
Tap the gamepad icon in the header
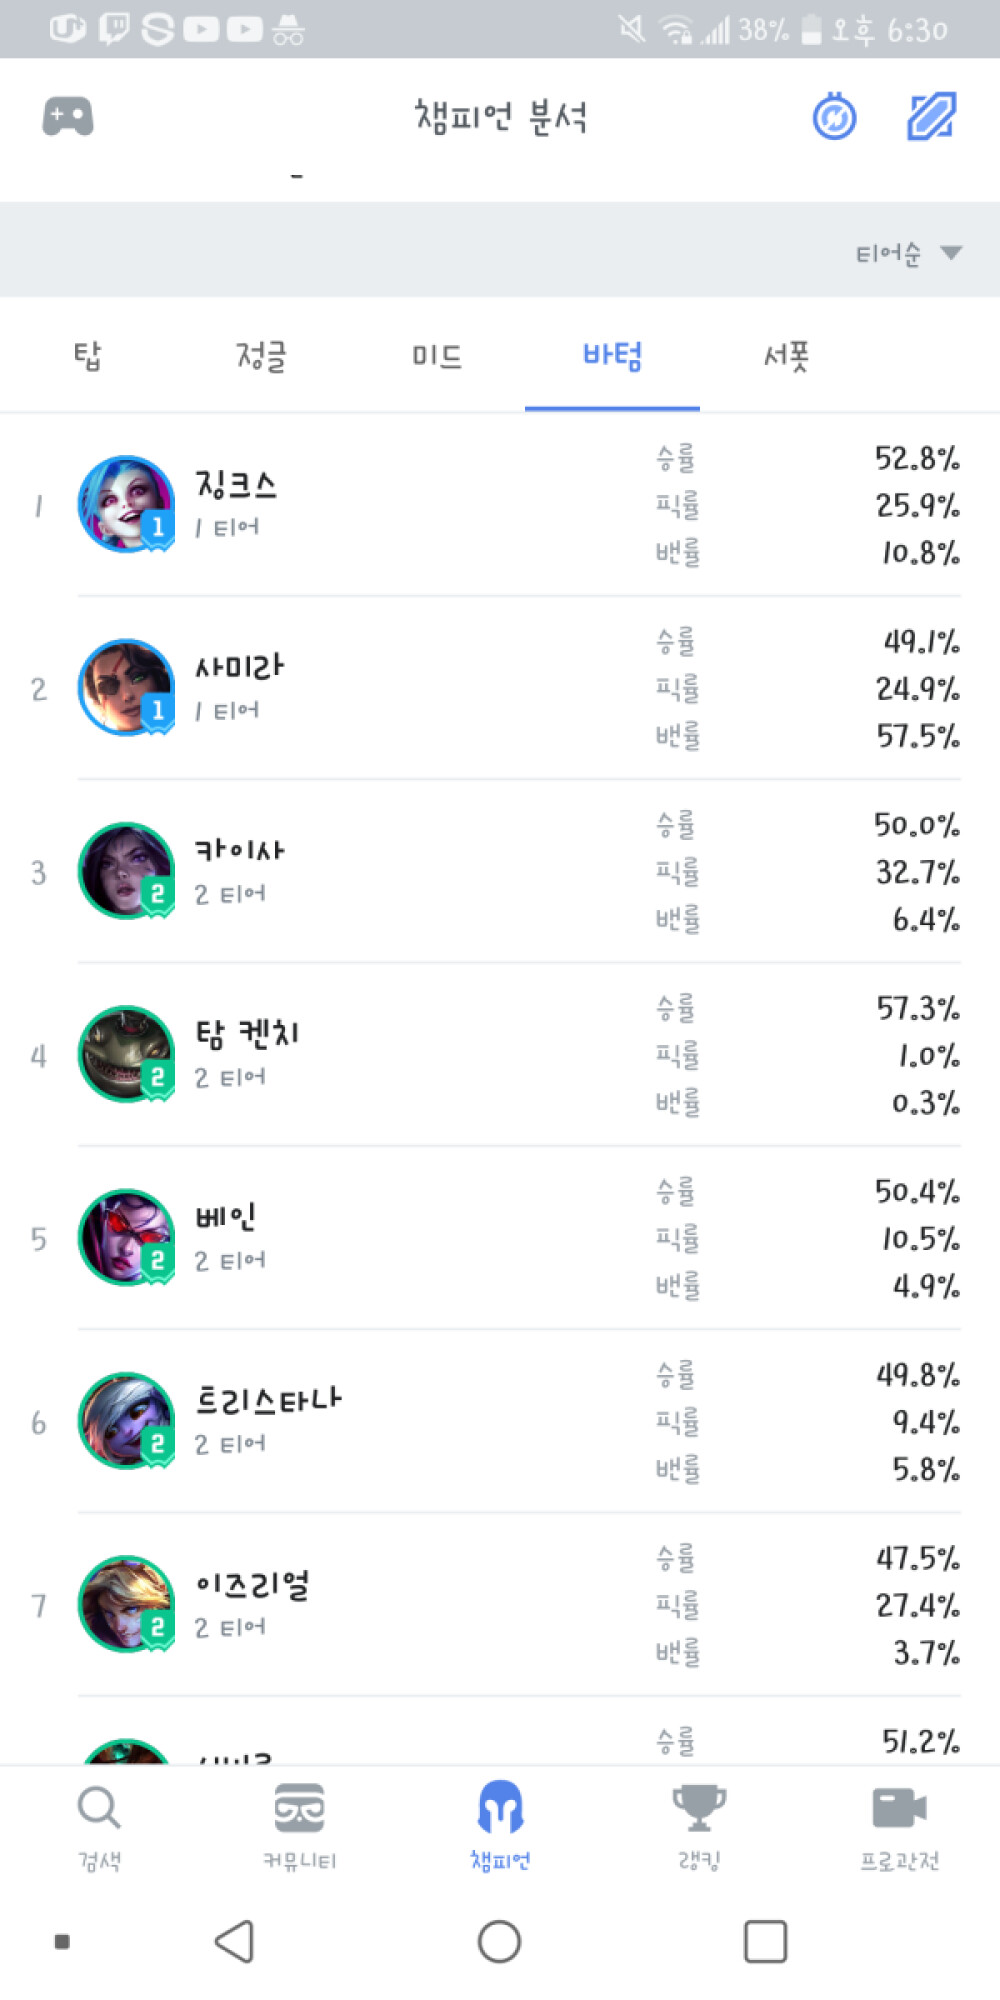pyautogui.click(x=68, y=116)
